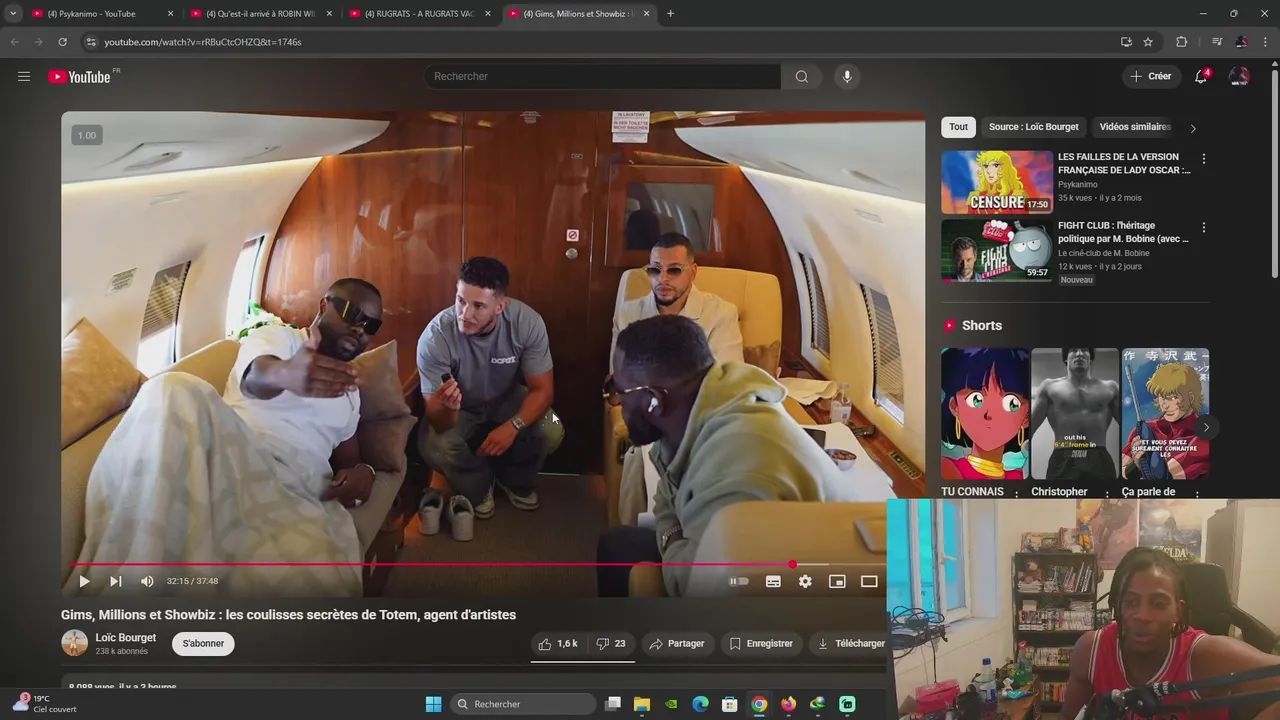Open Firefox from the taskbar
Screen dimensions: 1280x720
coord(789,704)
